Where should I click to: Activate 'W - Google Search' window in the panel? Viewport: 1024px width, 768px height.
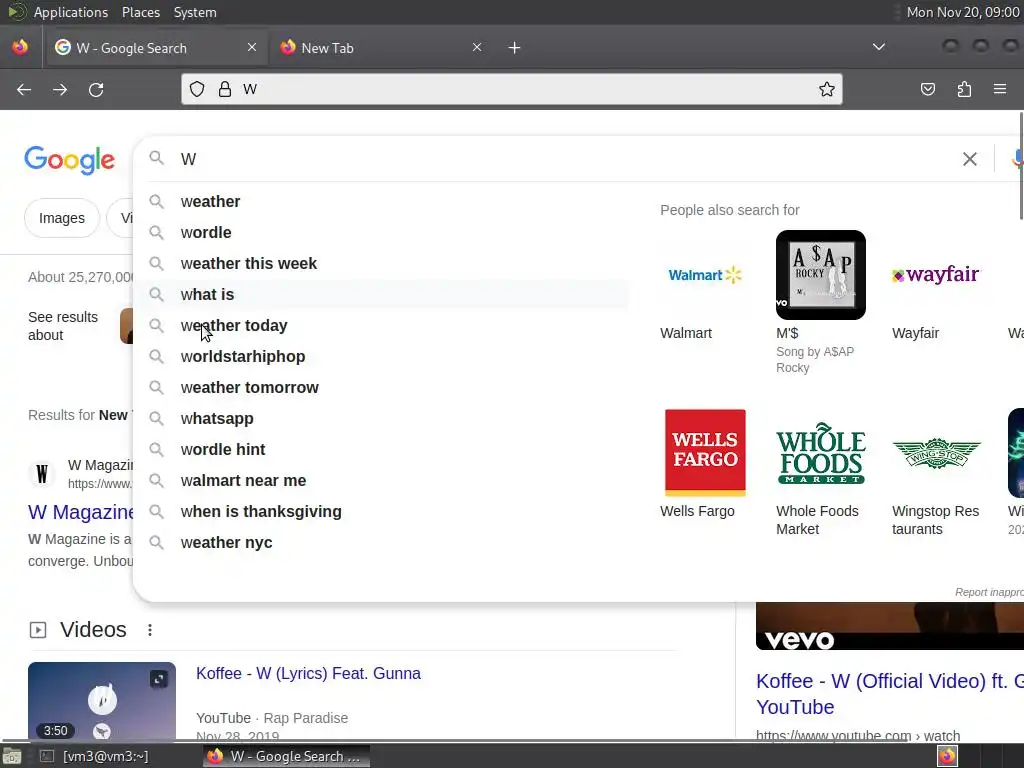[x=286, y=756]
